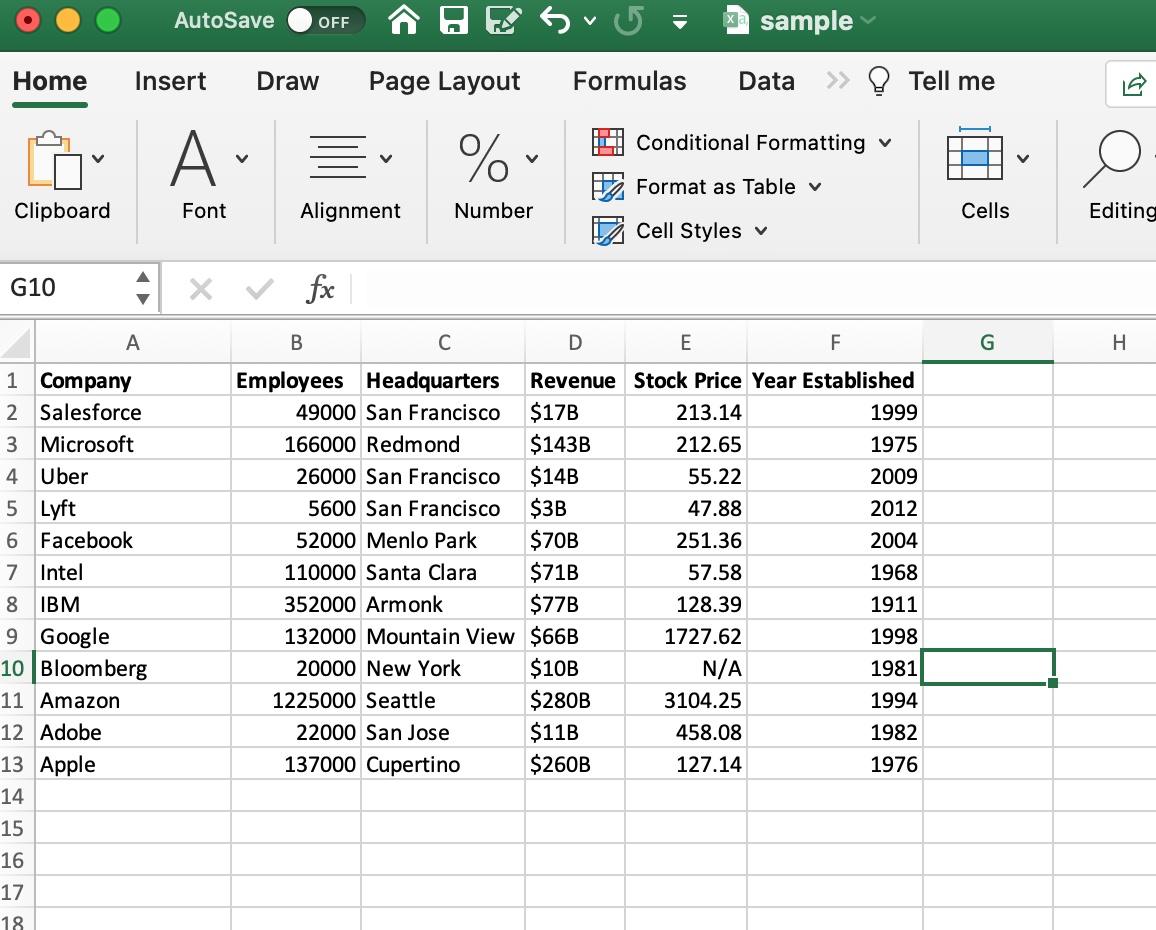Open the Draw tab
The image size is (1156, 930).
[x=288, y=80]
